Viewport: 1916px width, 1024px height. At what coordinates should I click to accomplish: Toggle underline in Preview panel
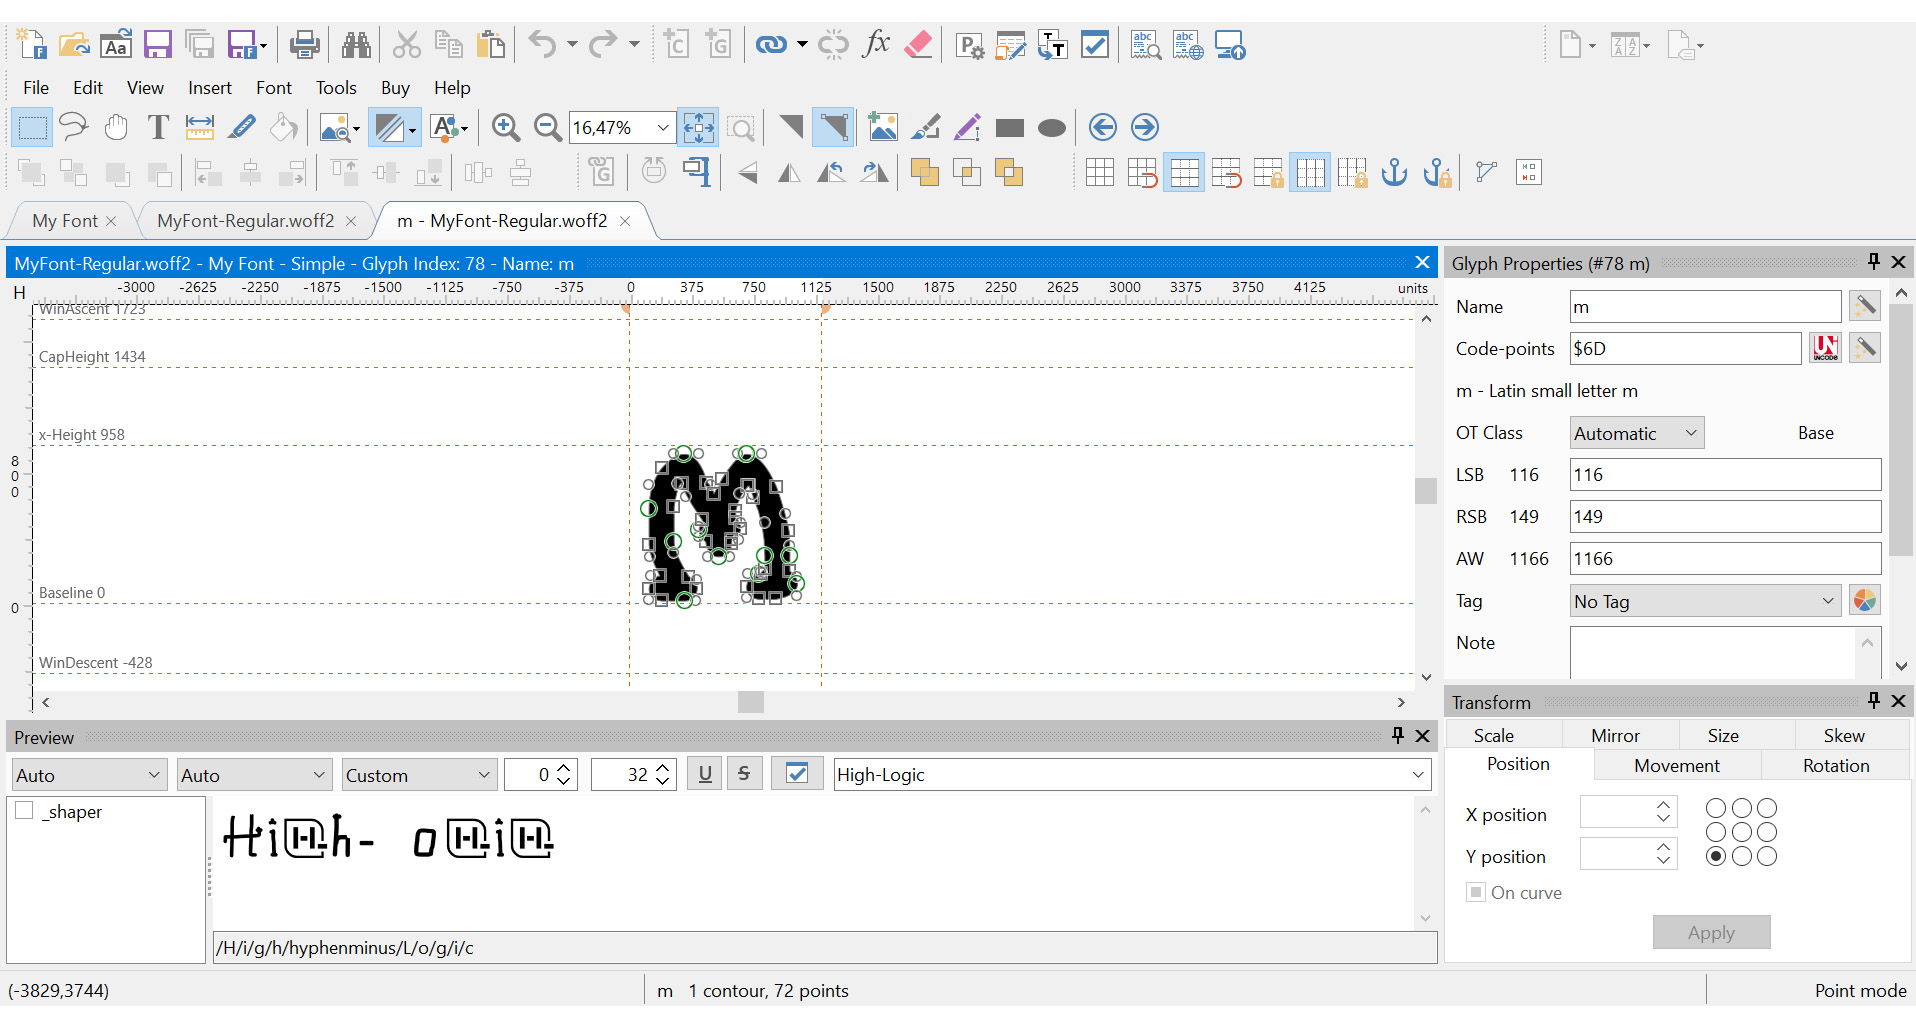click(x=705, y=774)
